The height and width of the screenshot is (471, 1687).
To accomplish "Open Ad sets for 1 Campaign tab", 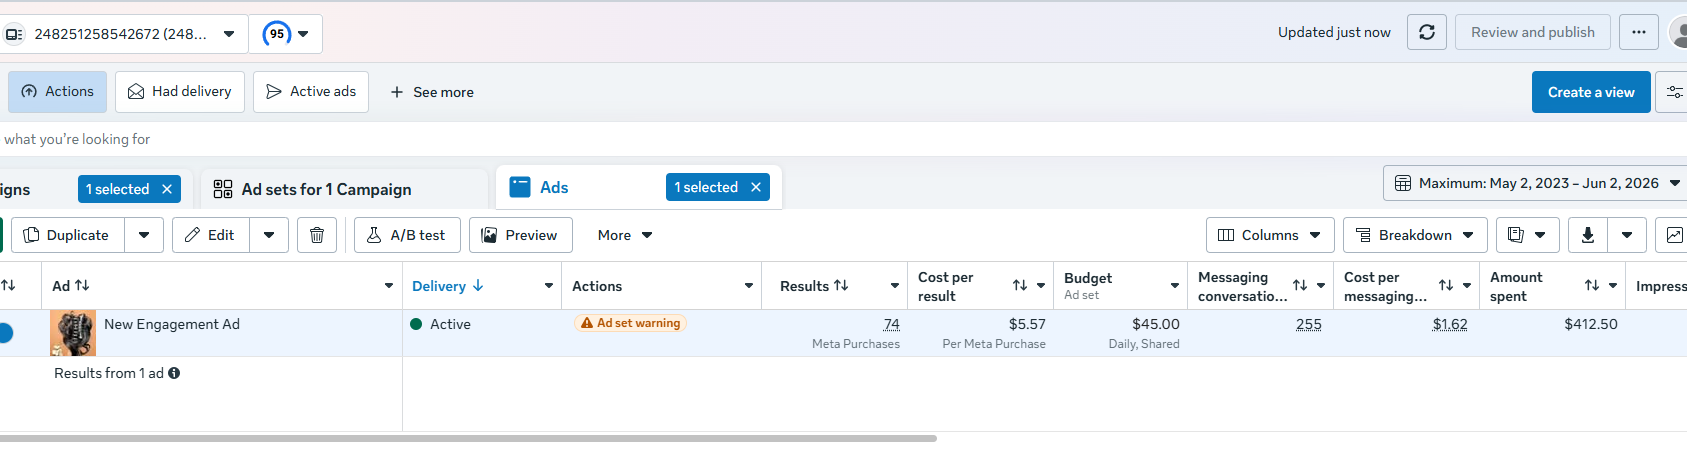I will coord(345,189).
